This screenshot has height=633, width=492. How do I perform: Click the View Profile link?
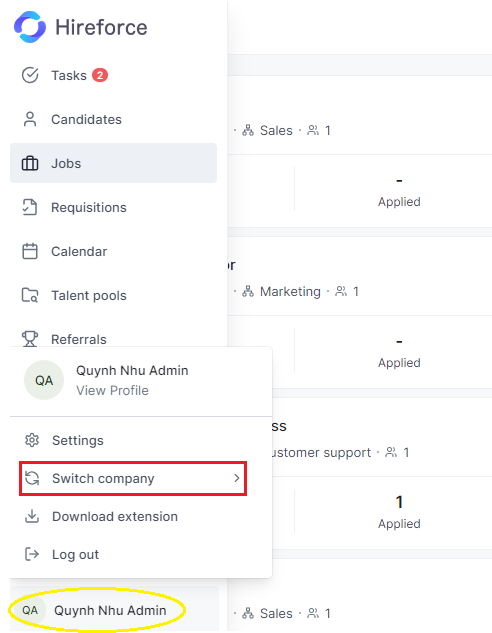tap(112, 390)
